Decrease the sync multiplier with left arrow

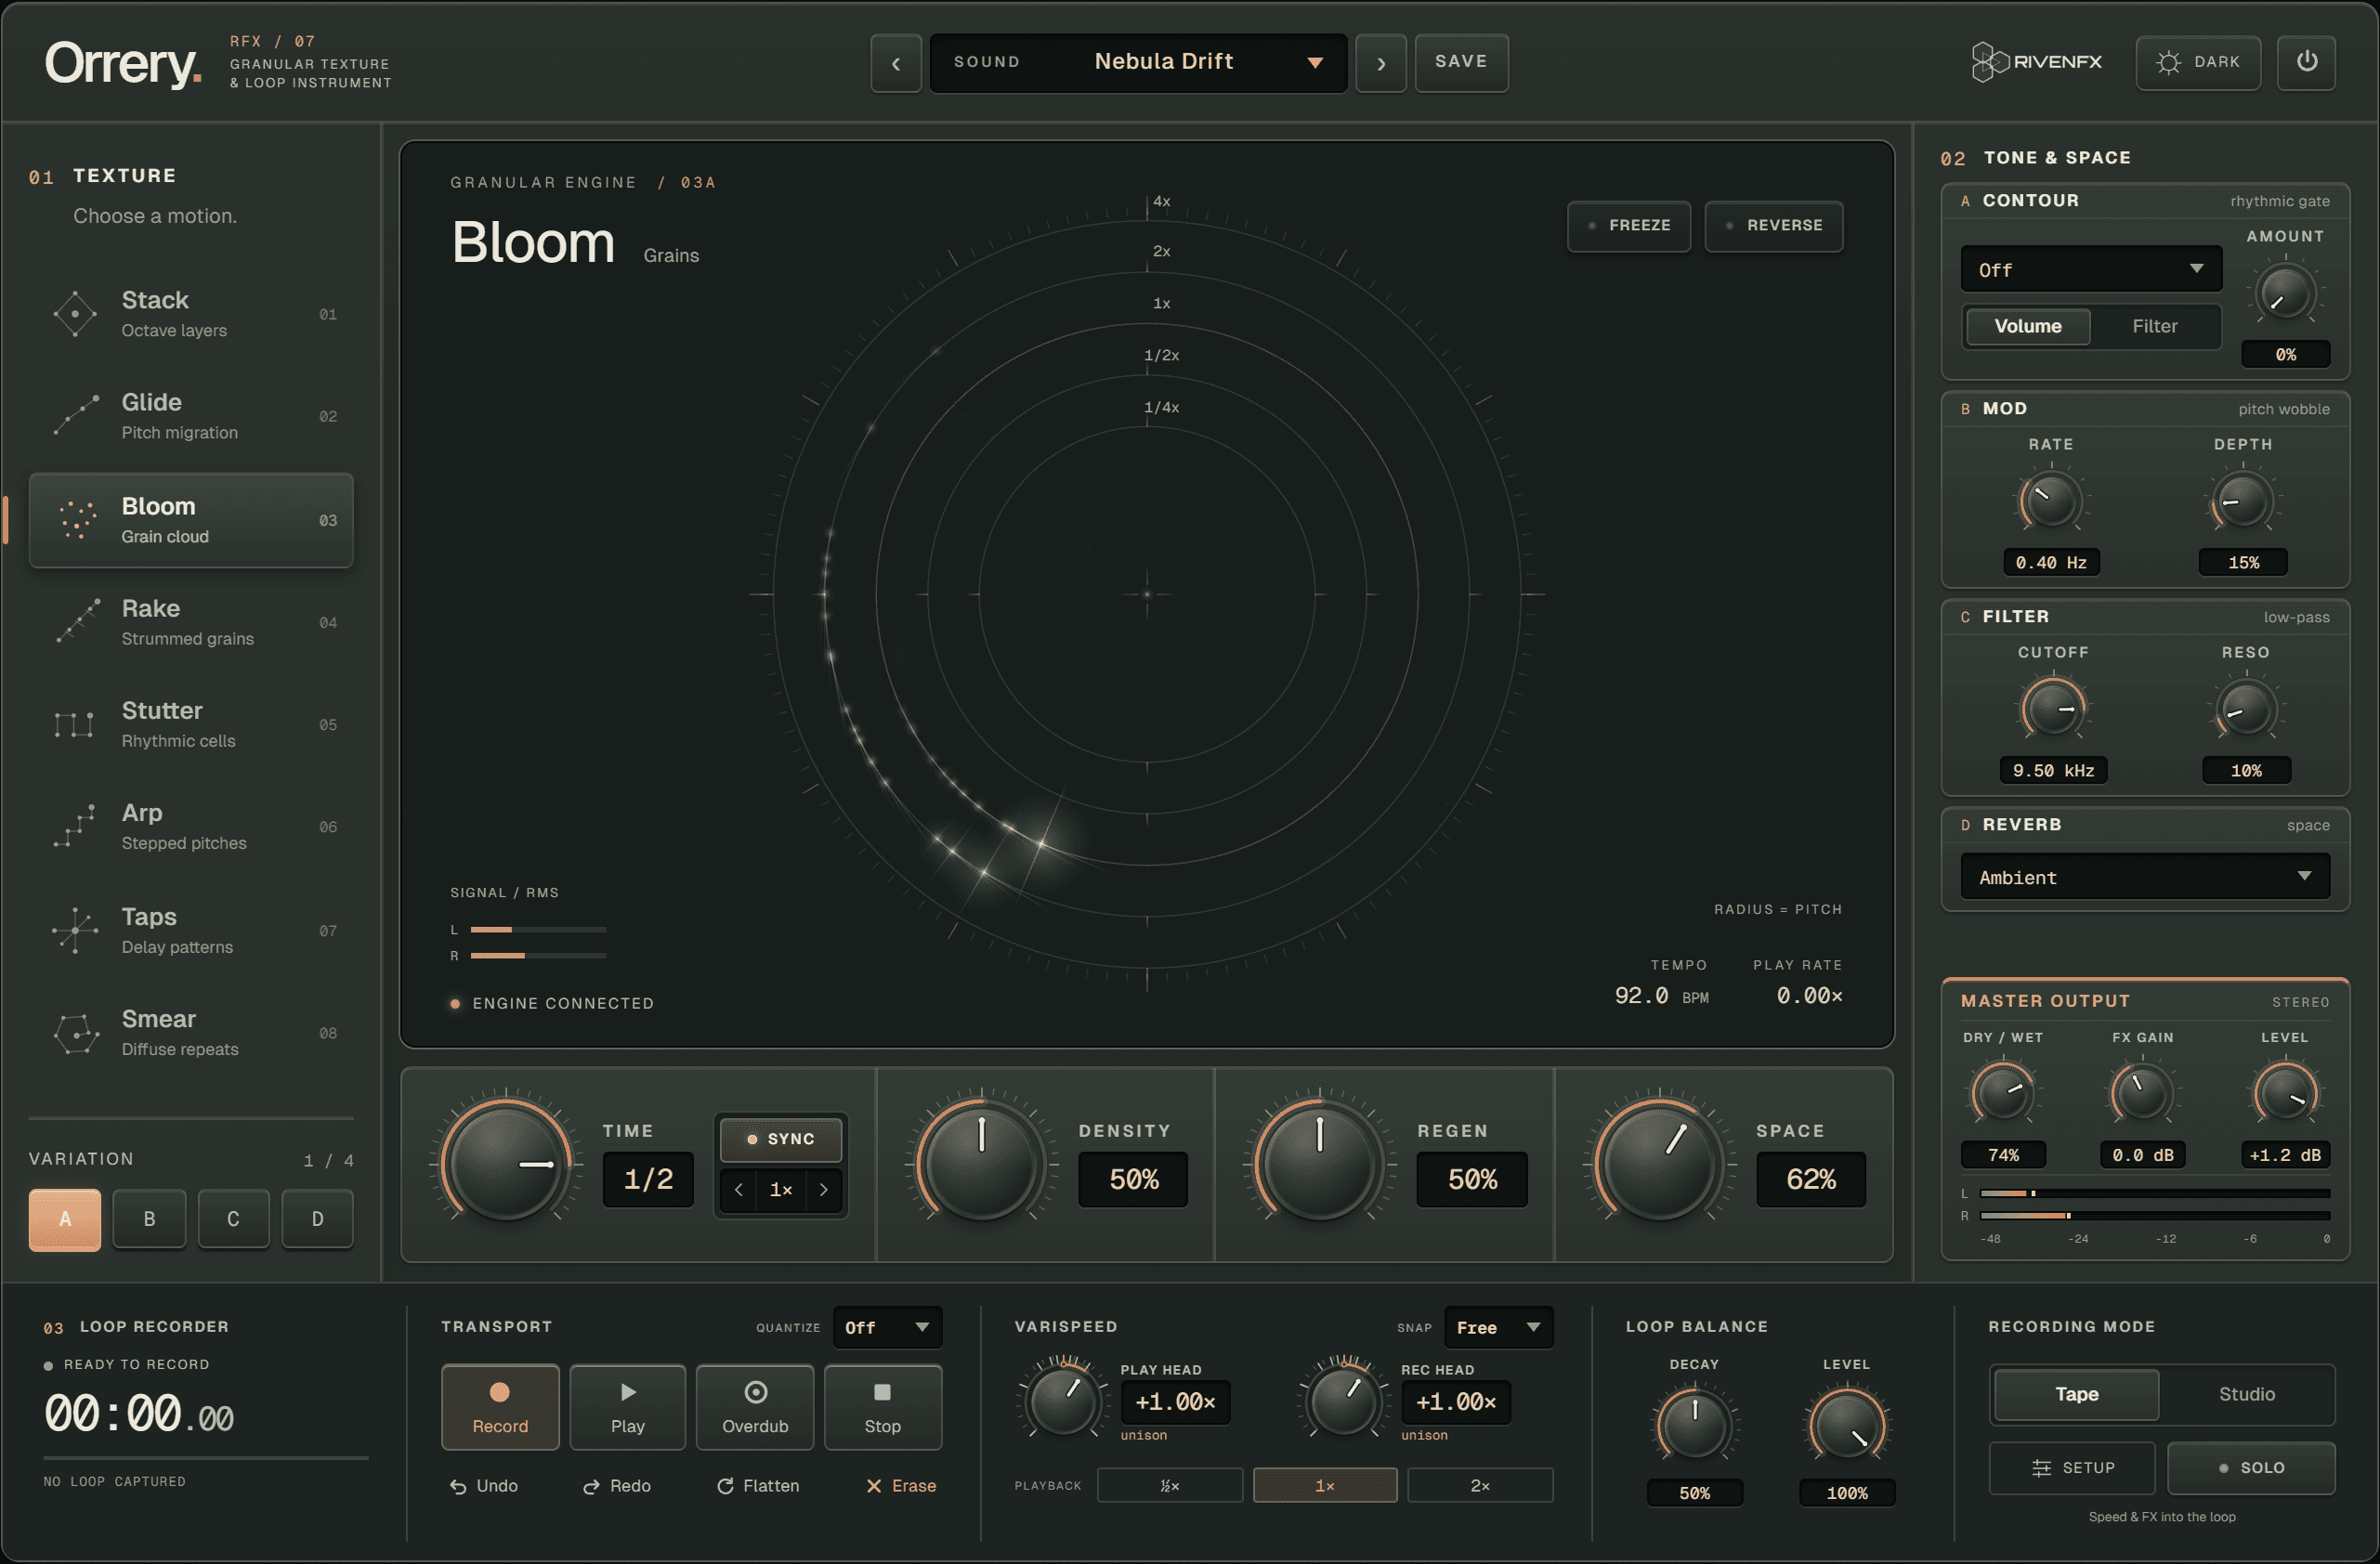(739, 1190)
